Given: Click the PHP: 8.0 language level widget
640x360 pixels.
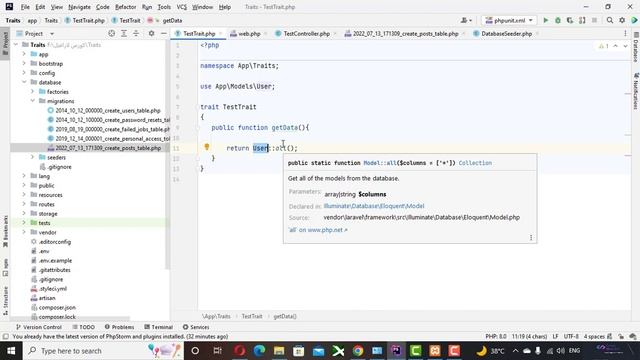Looking at the screenshot, I should coord(496,336).
